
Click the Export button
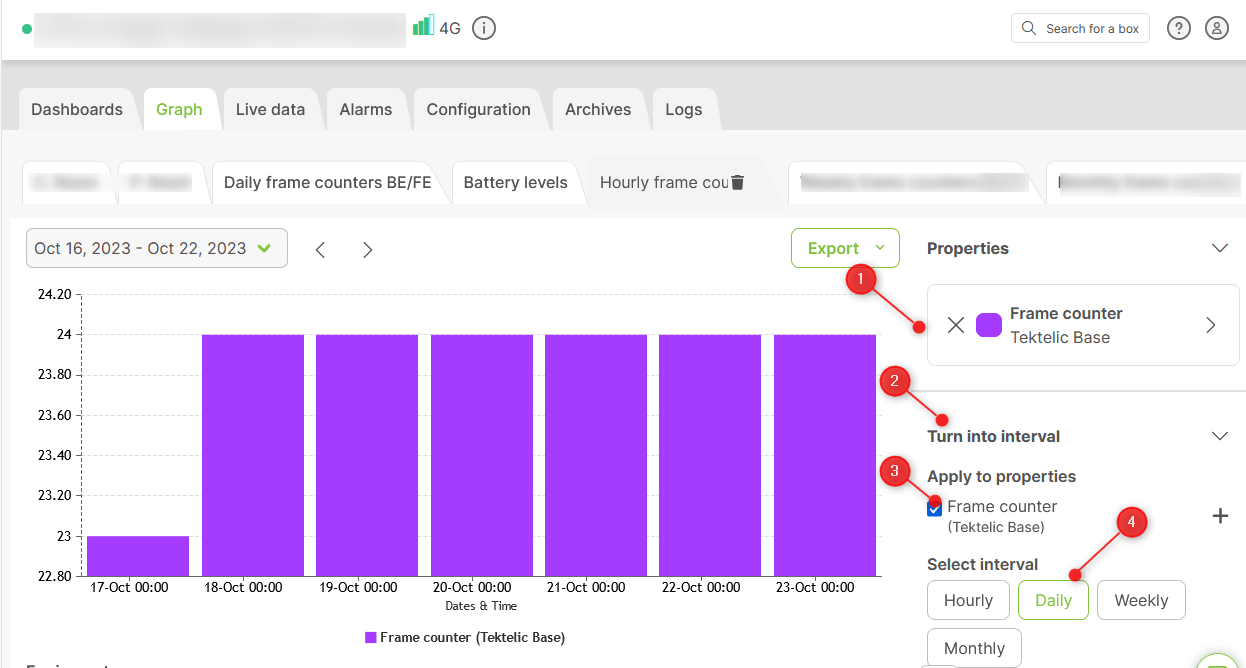click(x=845, y=248)
